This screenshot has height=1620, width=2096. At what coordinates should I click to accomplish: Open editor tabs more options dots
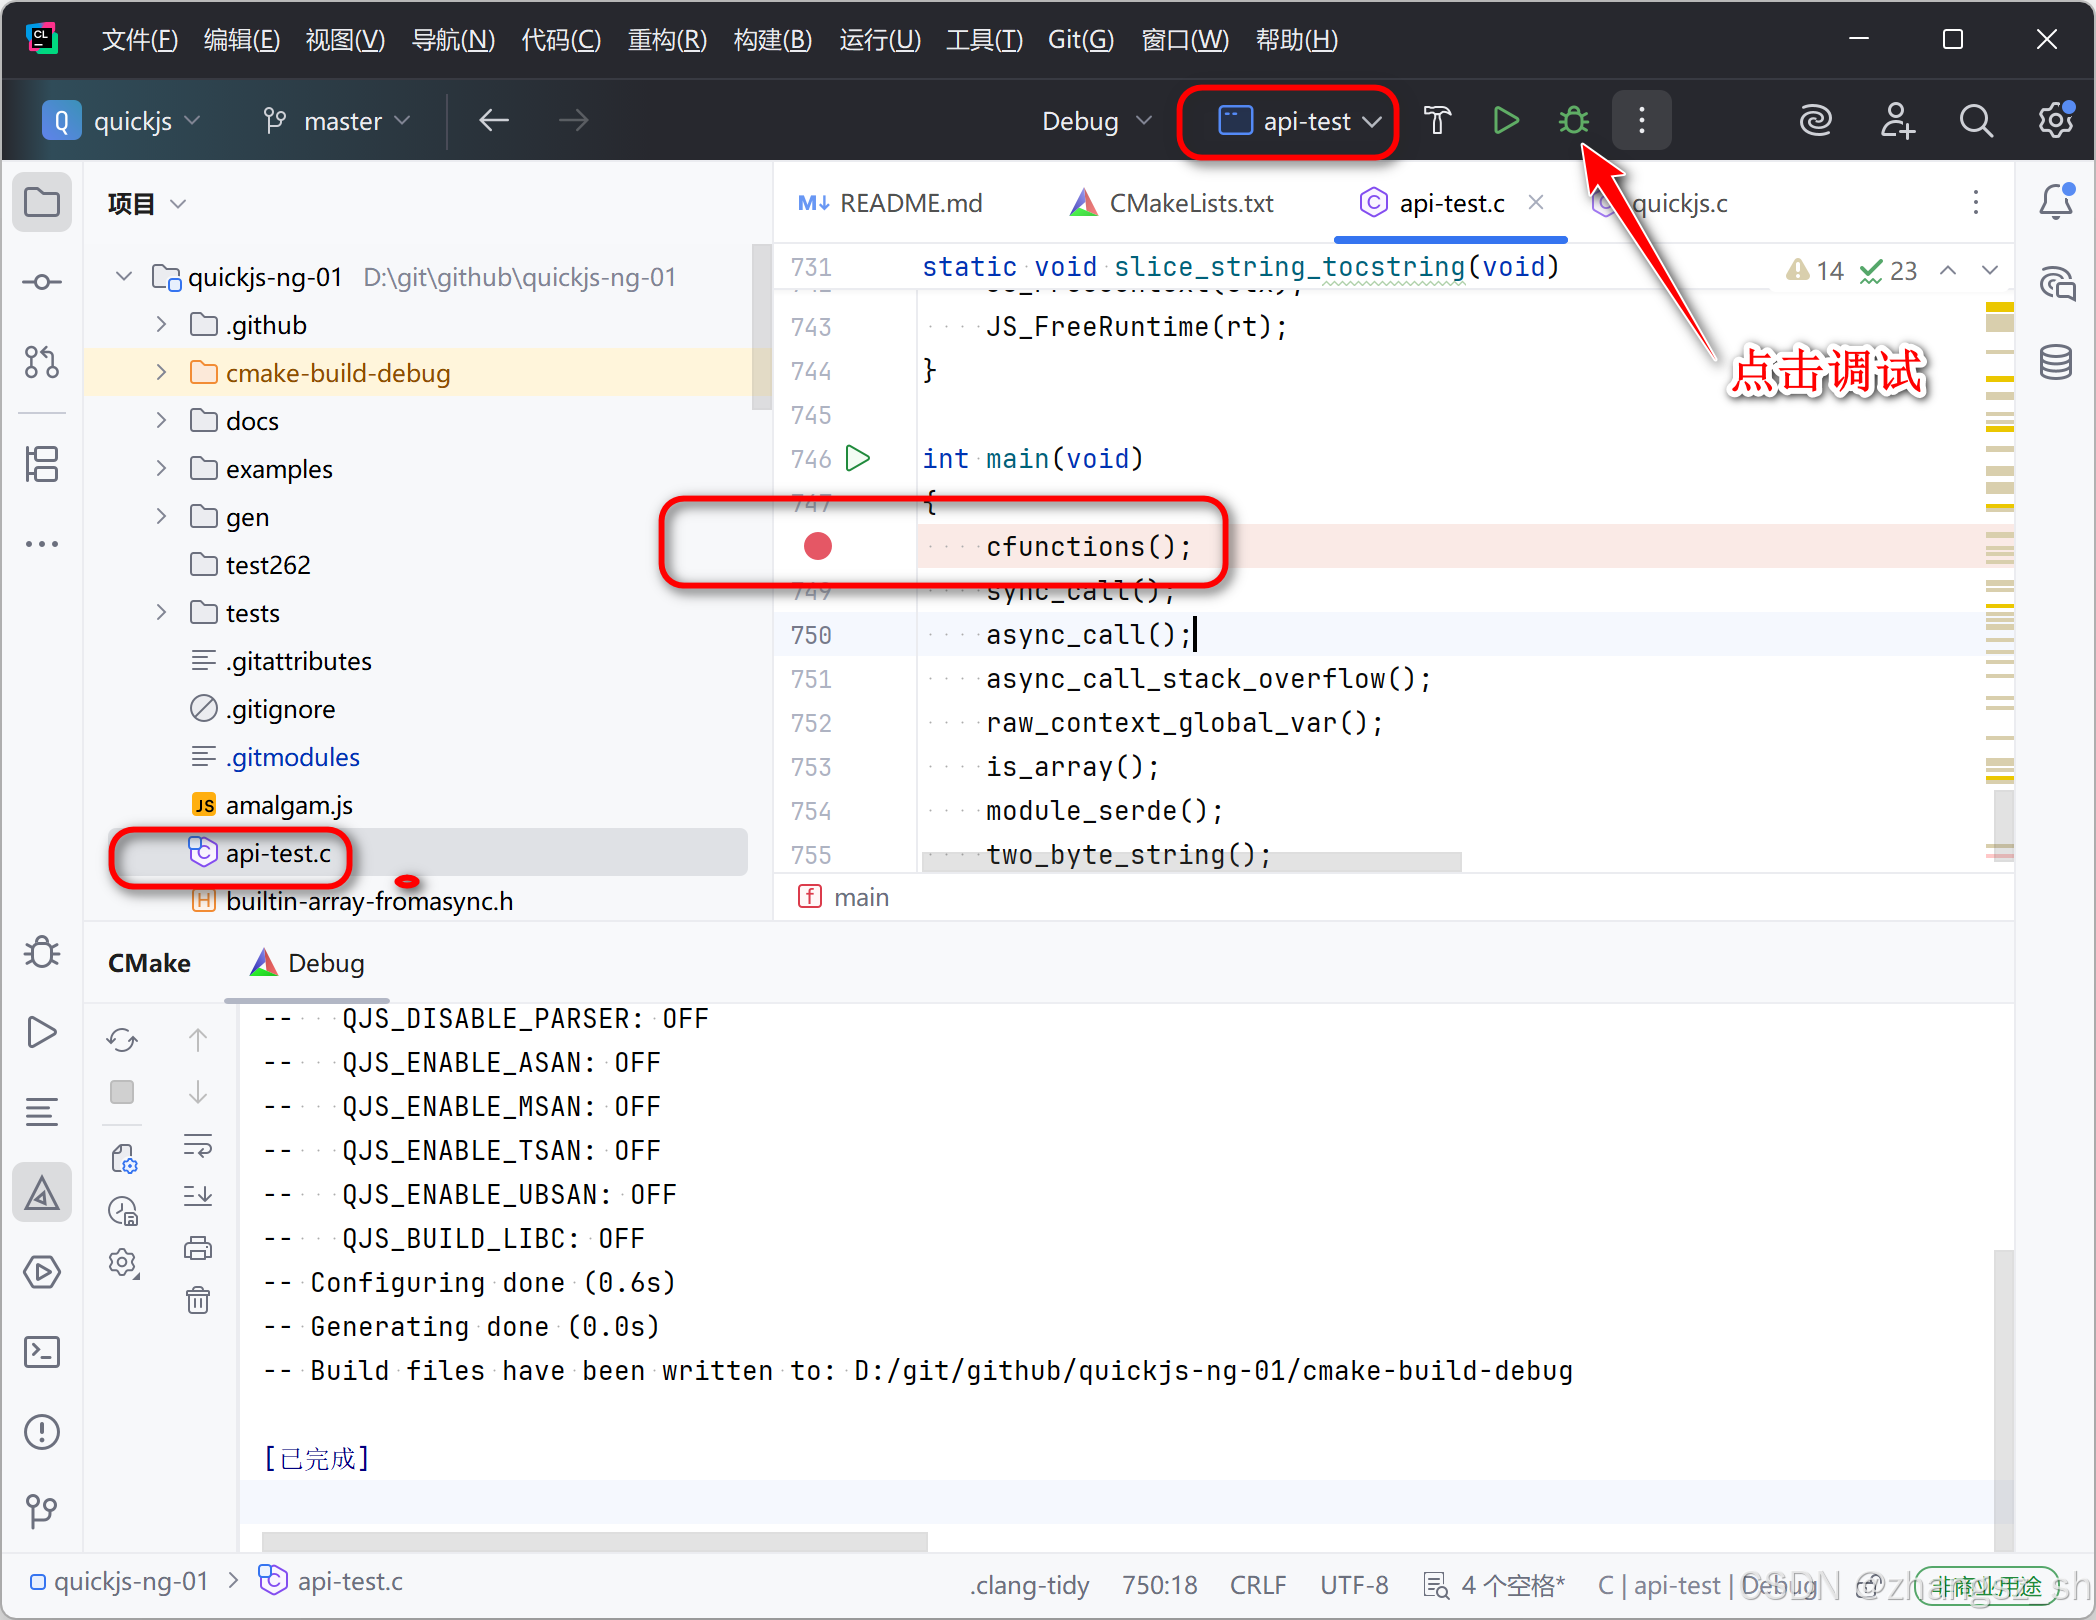click(x=1975, y=203)
